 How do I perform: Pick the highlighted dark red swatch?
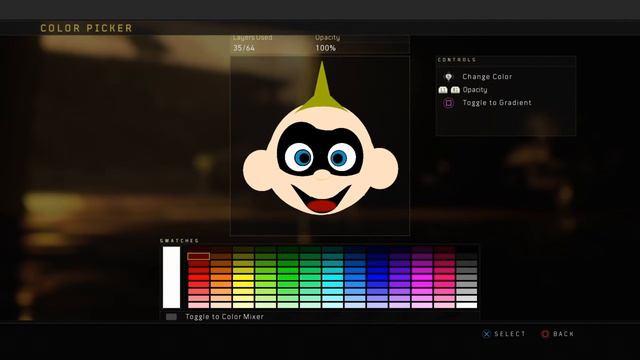point(199,256)
